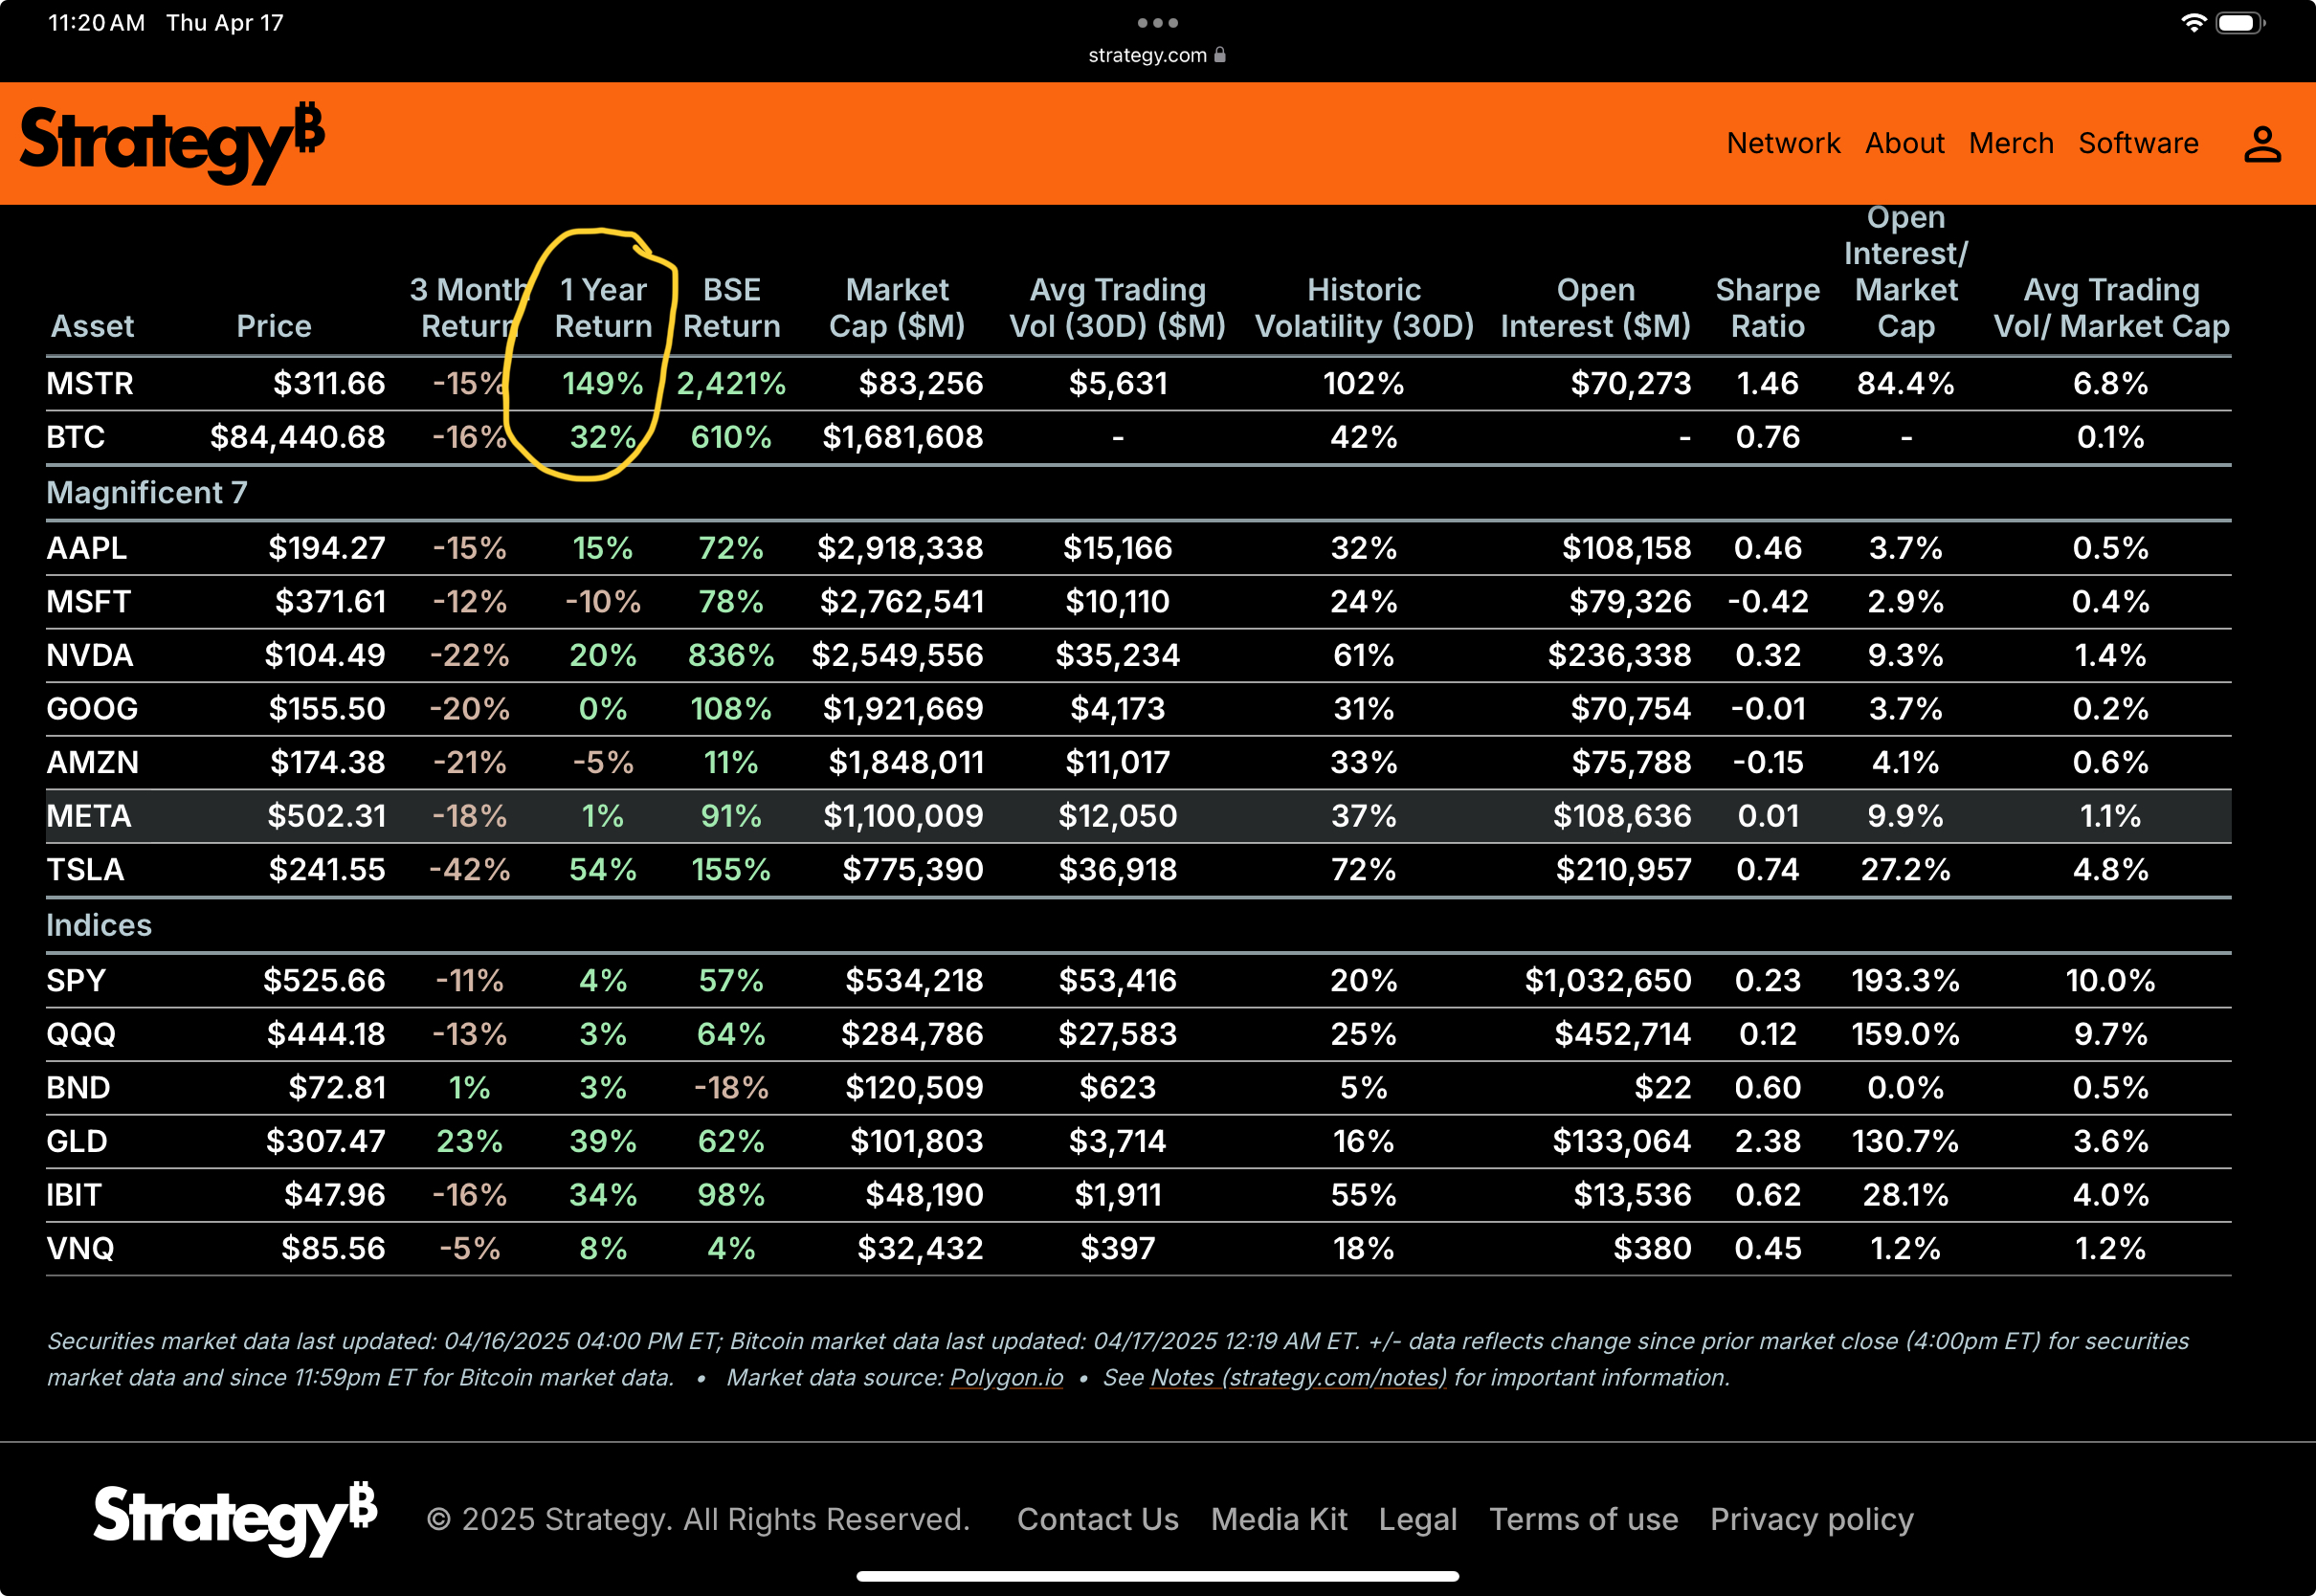The height and width of the screenshot is (1596, 2316).
Task: Click MSTR historic volatility 102%
Action: [1364, 383]
